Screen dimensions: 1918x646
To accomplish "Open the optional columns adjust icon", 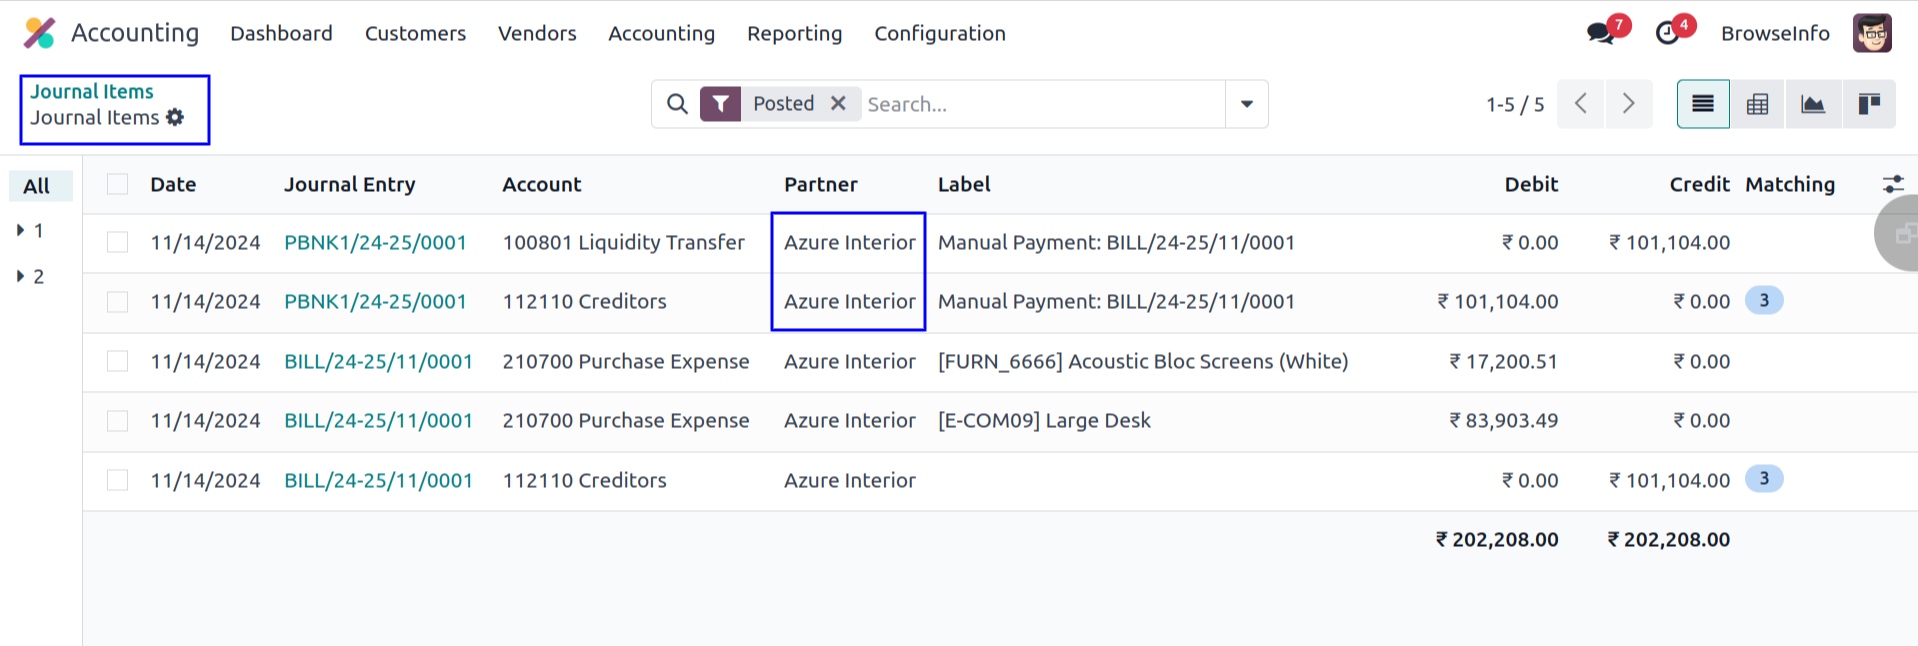I will (x=1893, y=184).
